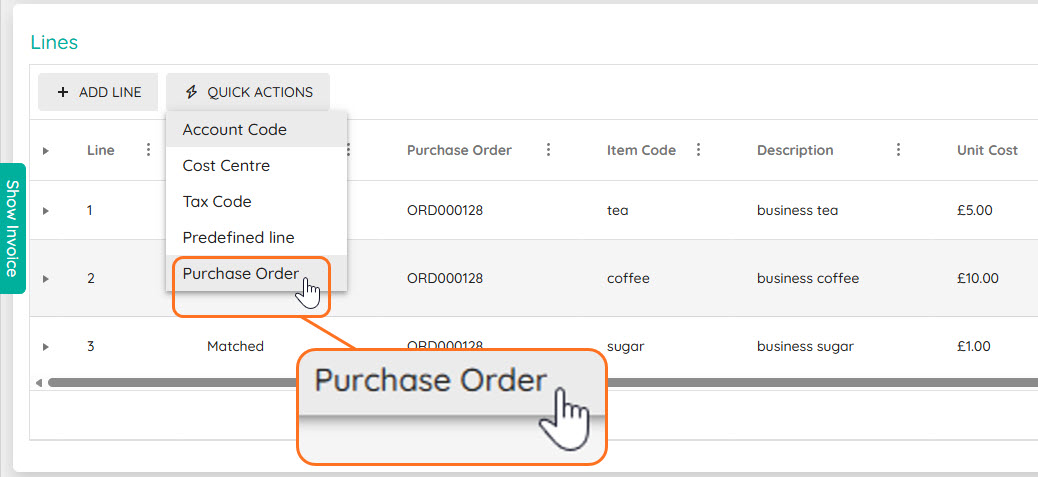Sort by Description column header
Viewport: 1038px width, 477px height.
point(795,150)
